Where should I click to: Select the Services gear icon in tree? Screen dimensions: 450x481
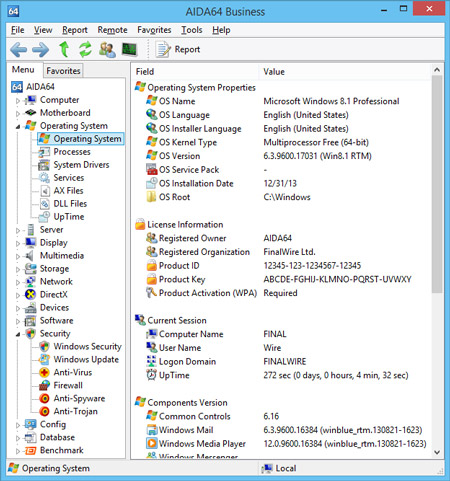[x=44, y=178]
